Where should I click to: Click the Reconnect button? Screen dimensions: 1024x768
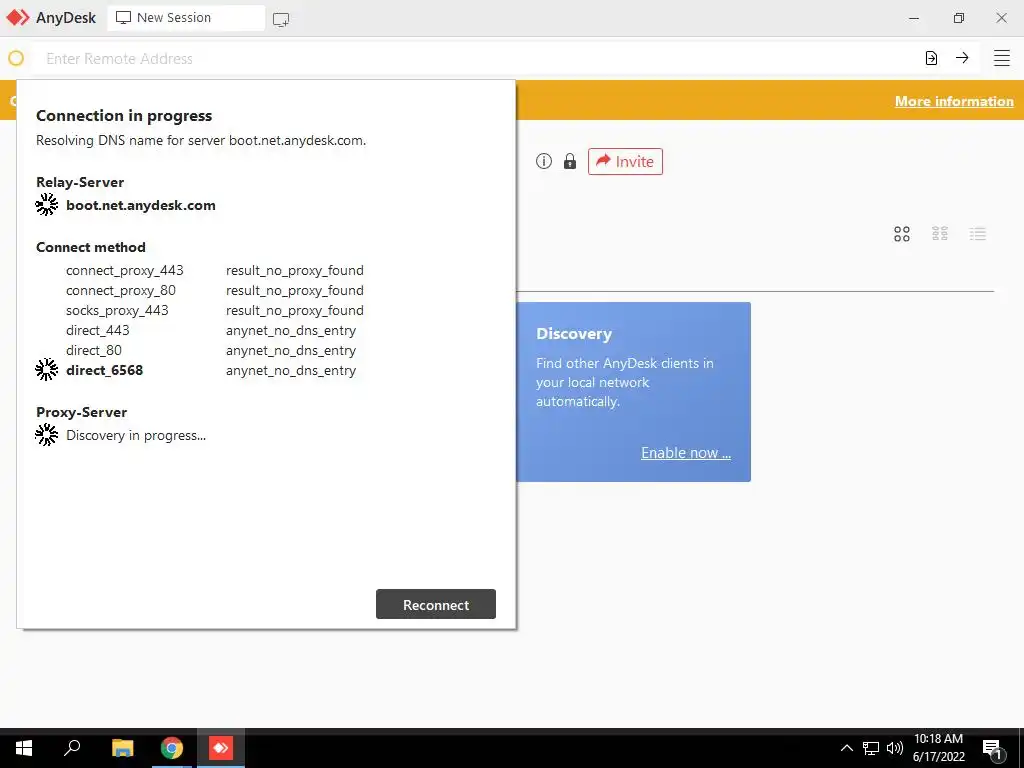[x=436, y=604]
